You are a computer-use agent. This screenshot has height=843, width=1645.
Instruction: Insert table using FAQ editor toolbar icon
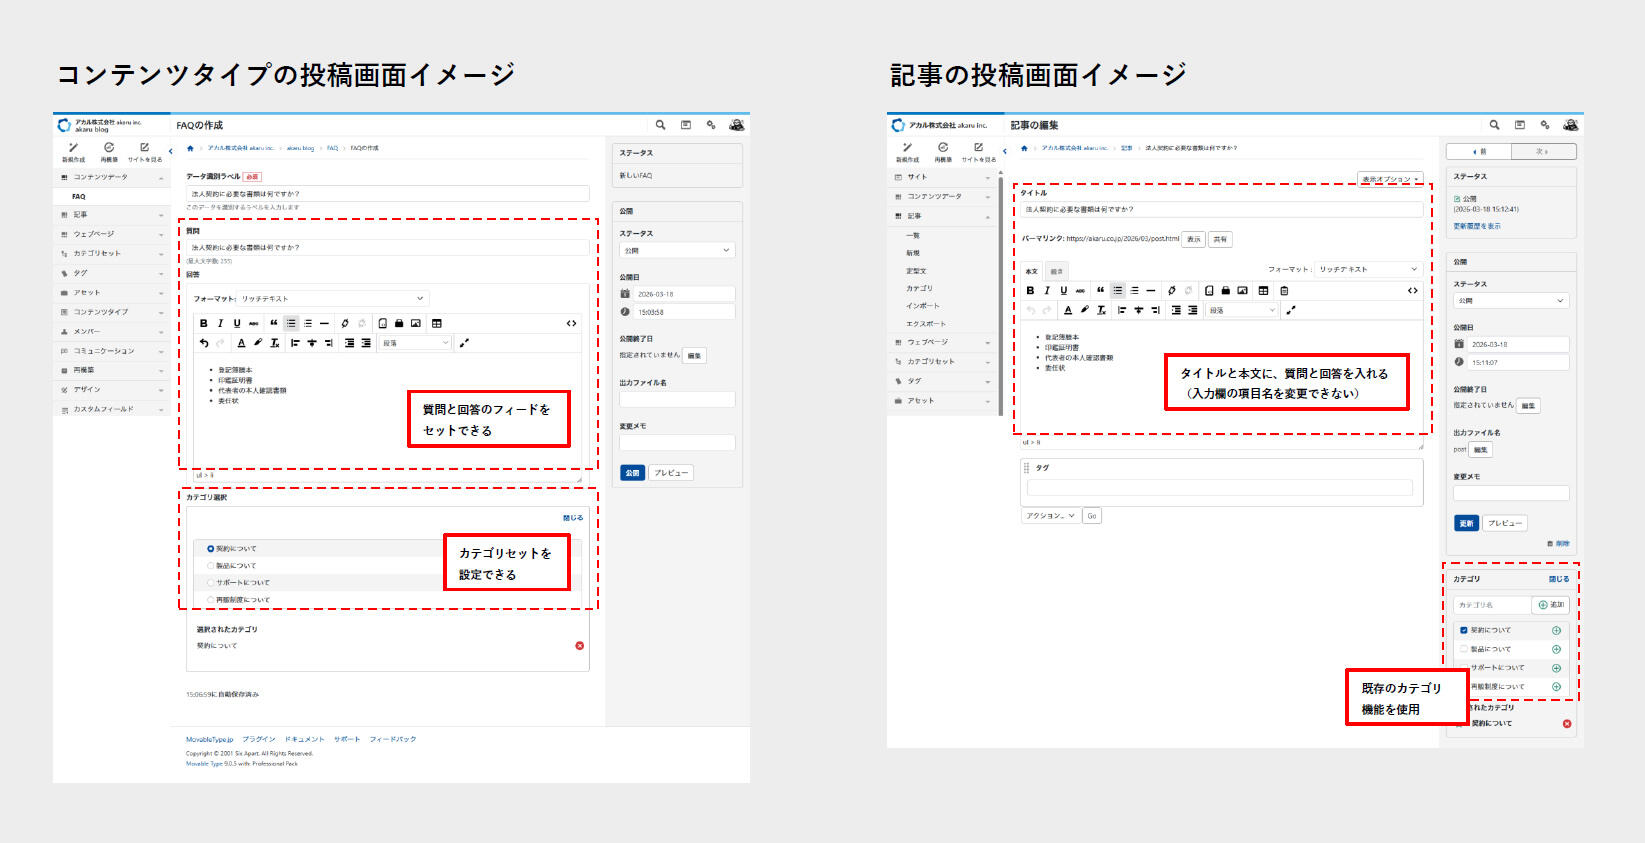(436, 324)
